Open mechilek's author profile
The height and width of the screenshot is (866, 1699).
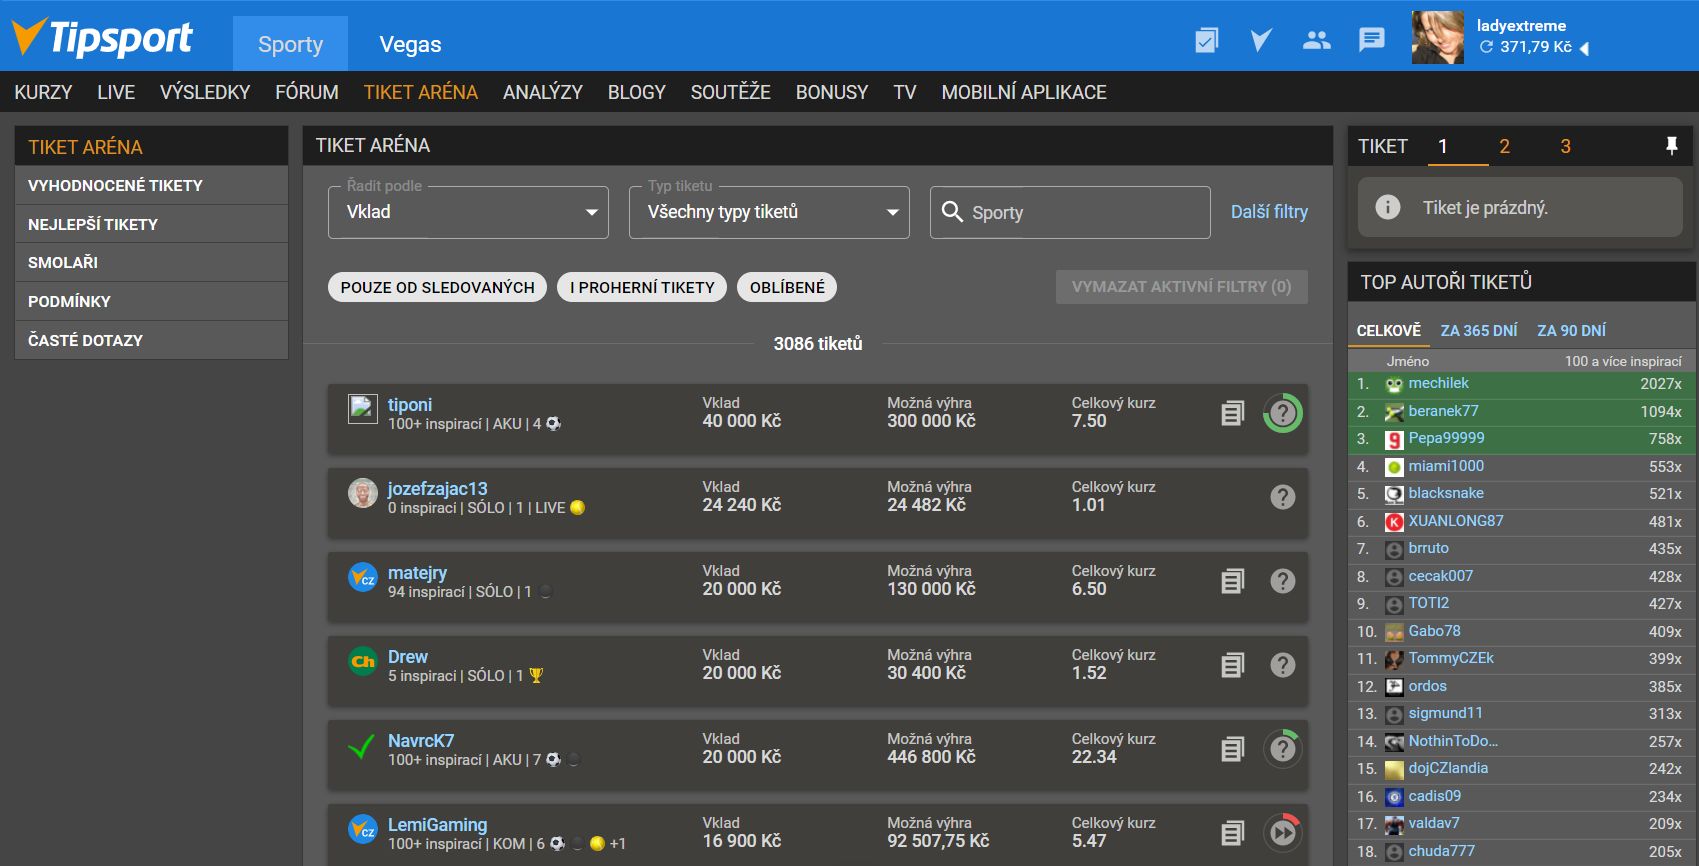(1438, 383)
